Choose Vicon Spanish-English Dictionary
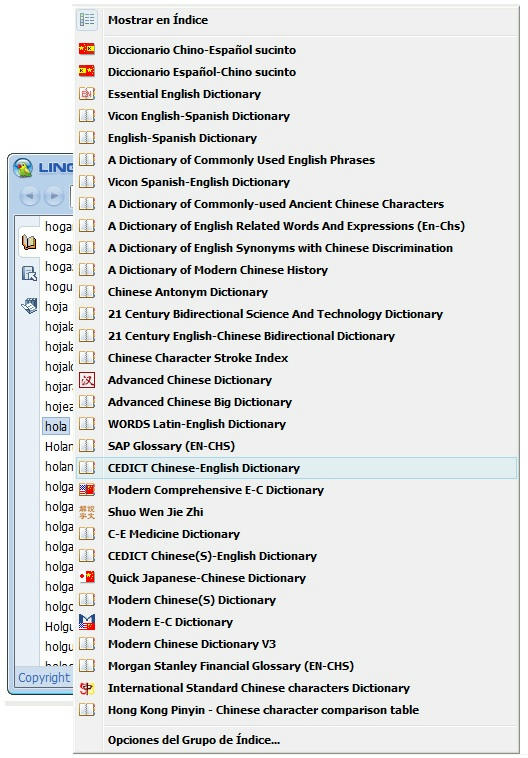The width and height of the screenshot is (528, 758). pos(296,182)
